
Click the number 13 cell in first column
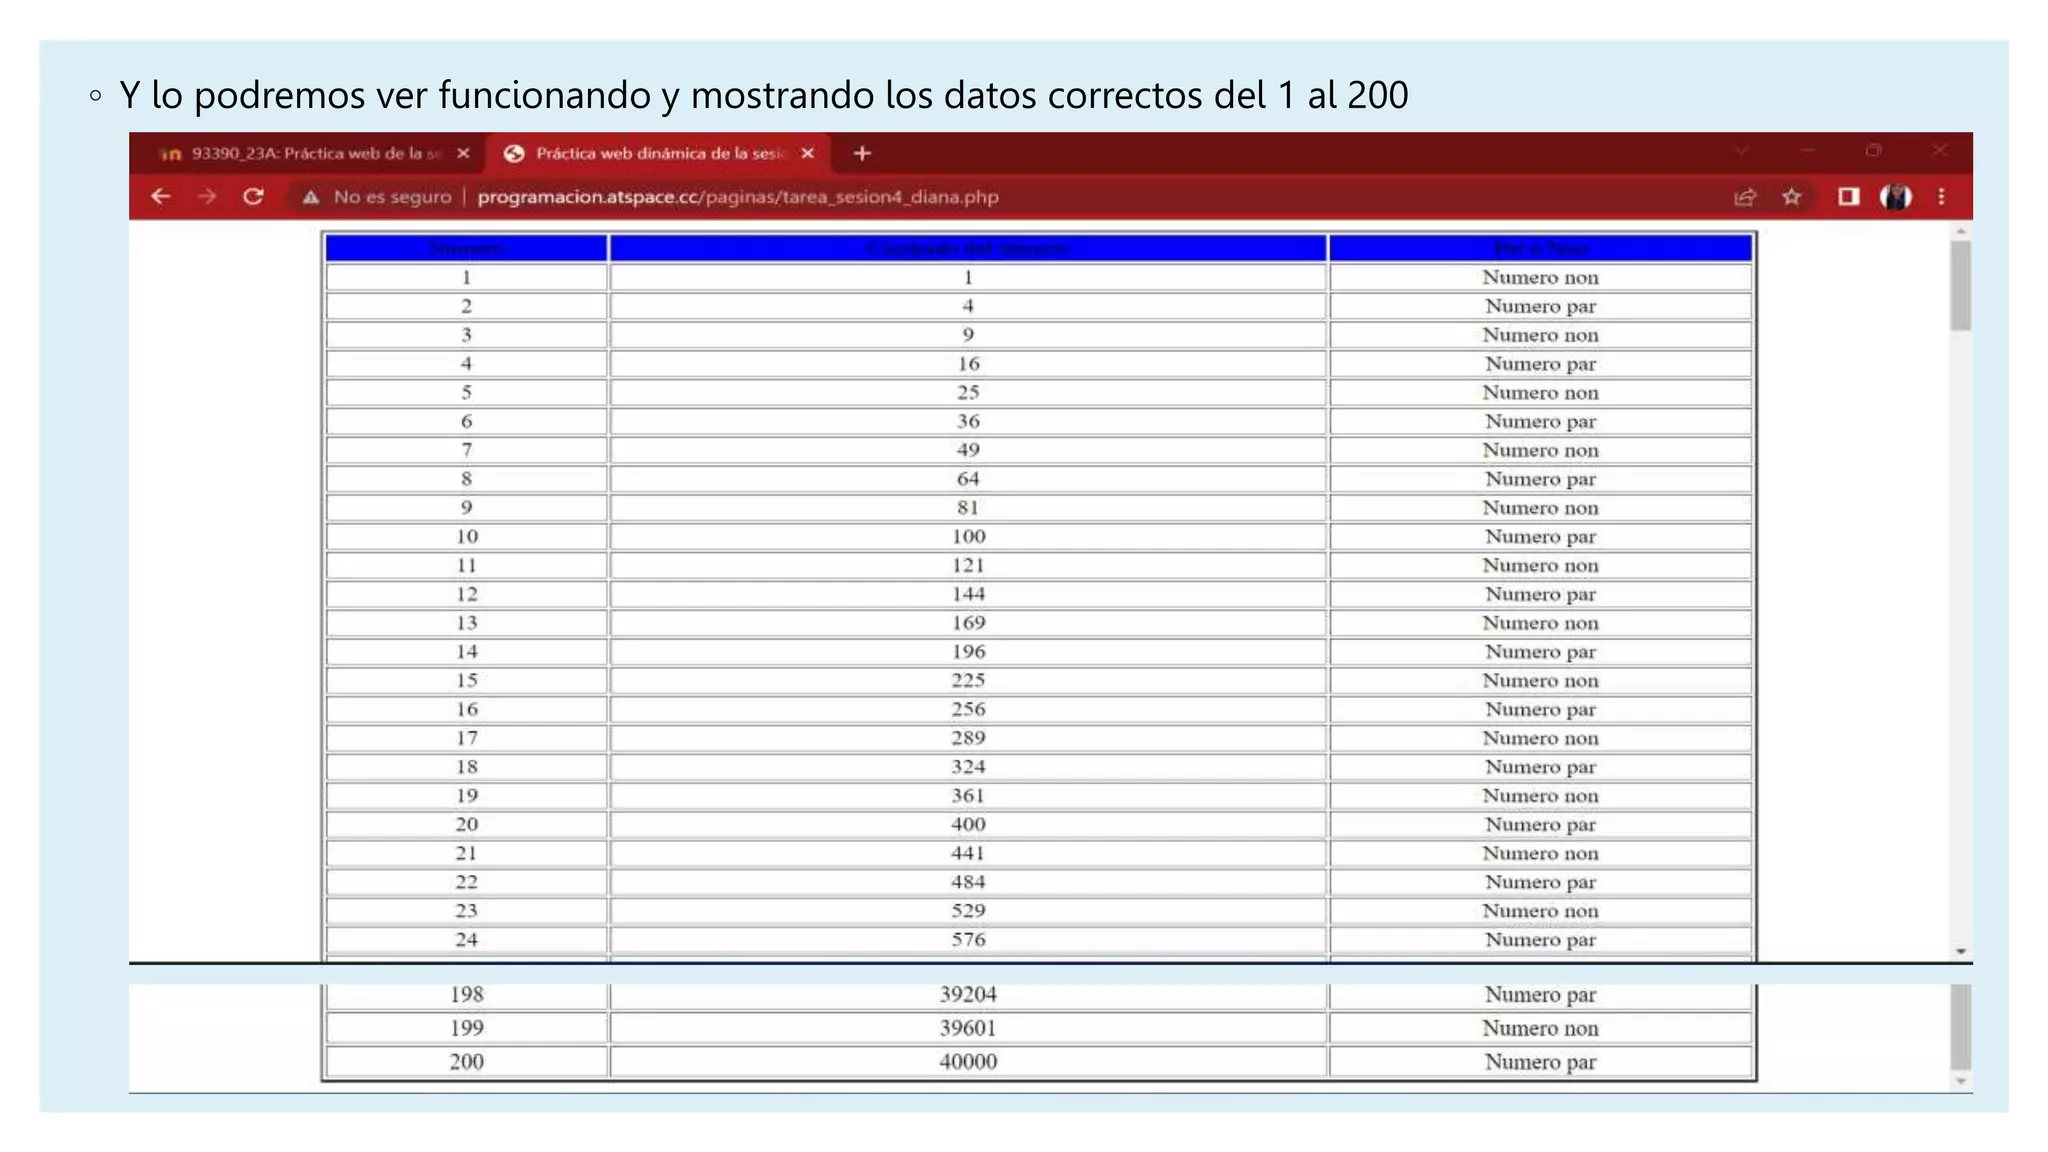click(x=467, y=623)
